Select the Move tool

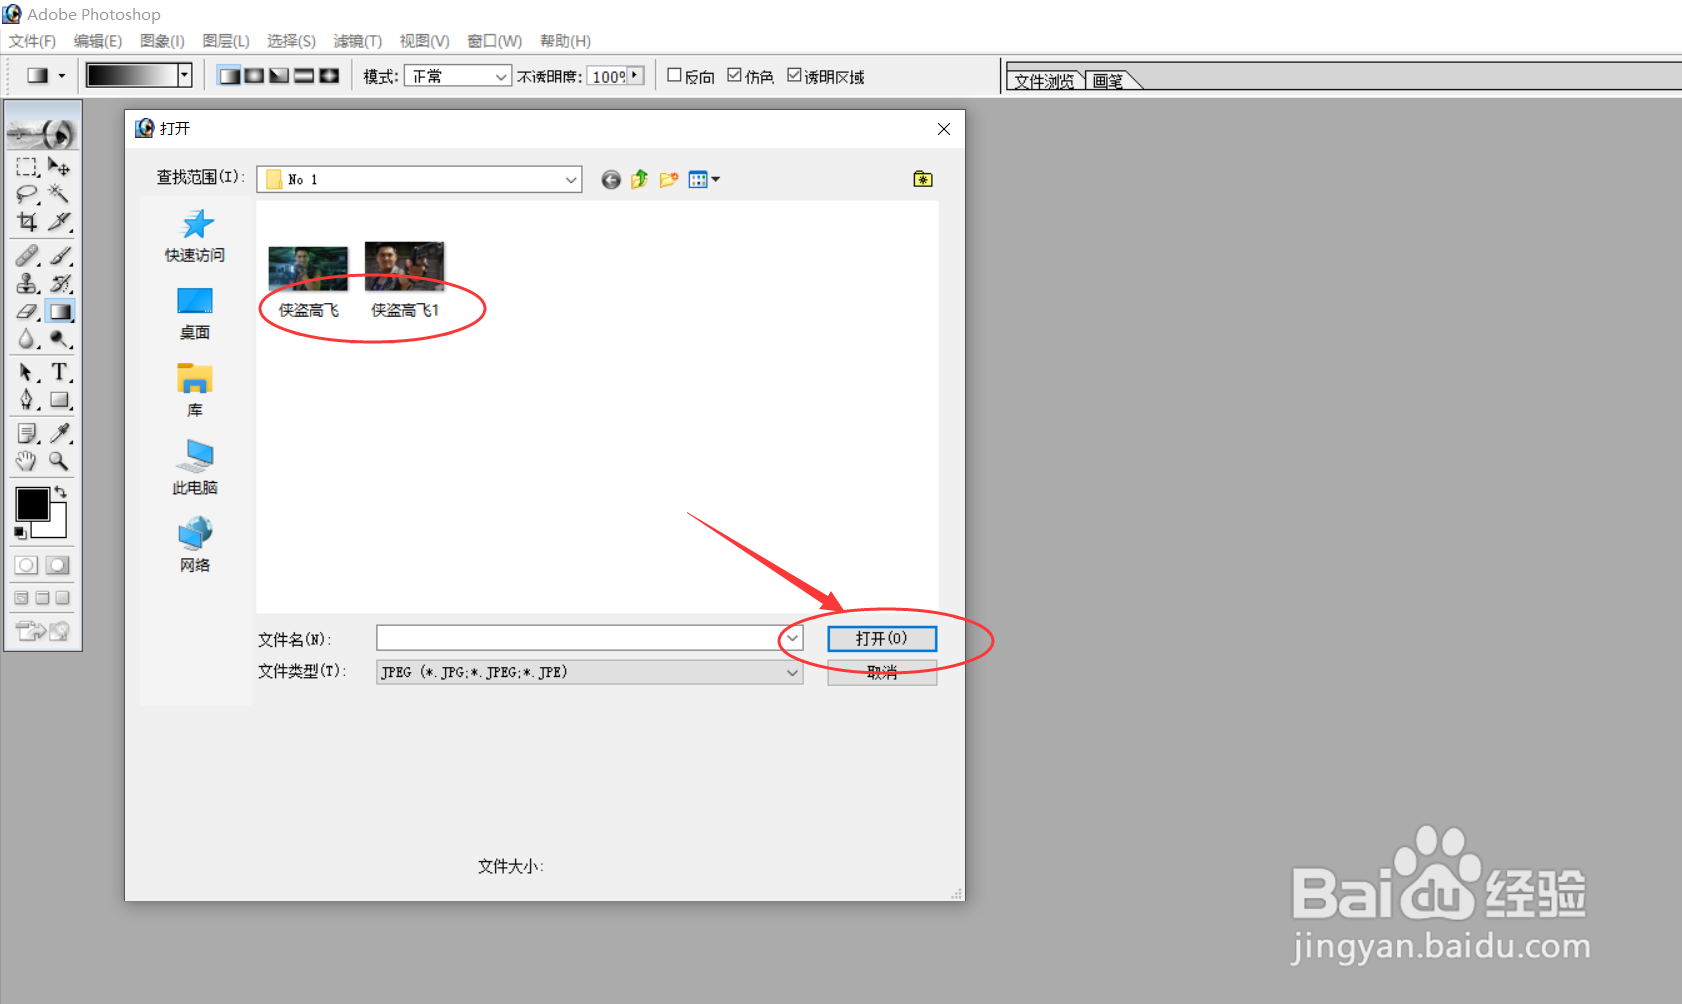tap(59, 167)
